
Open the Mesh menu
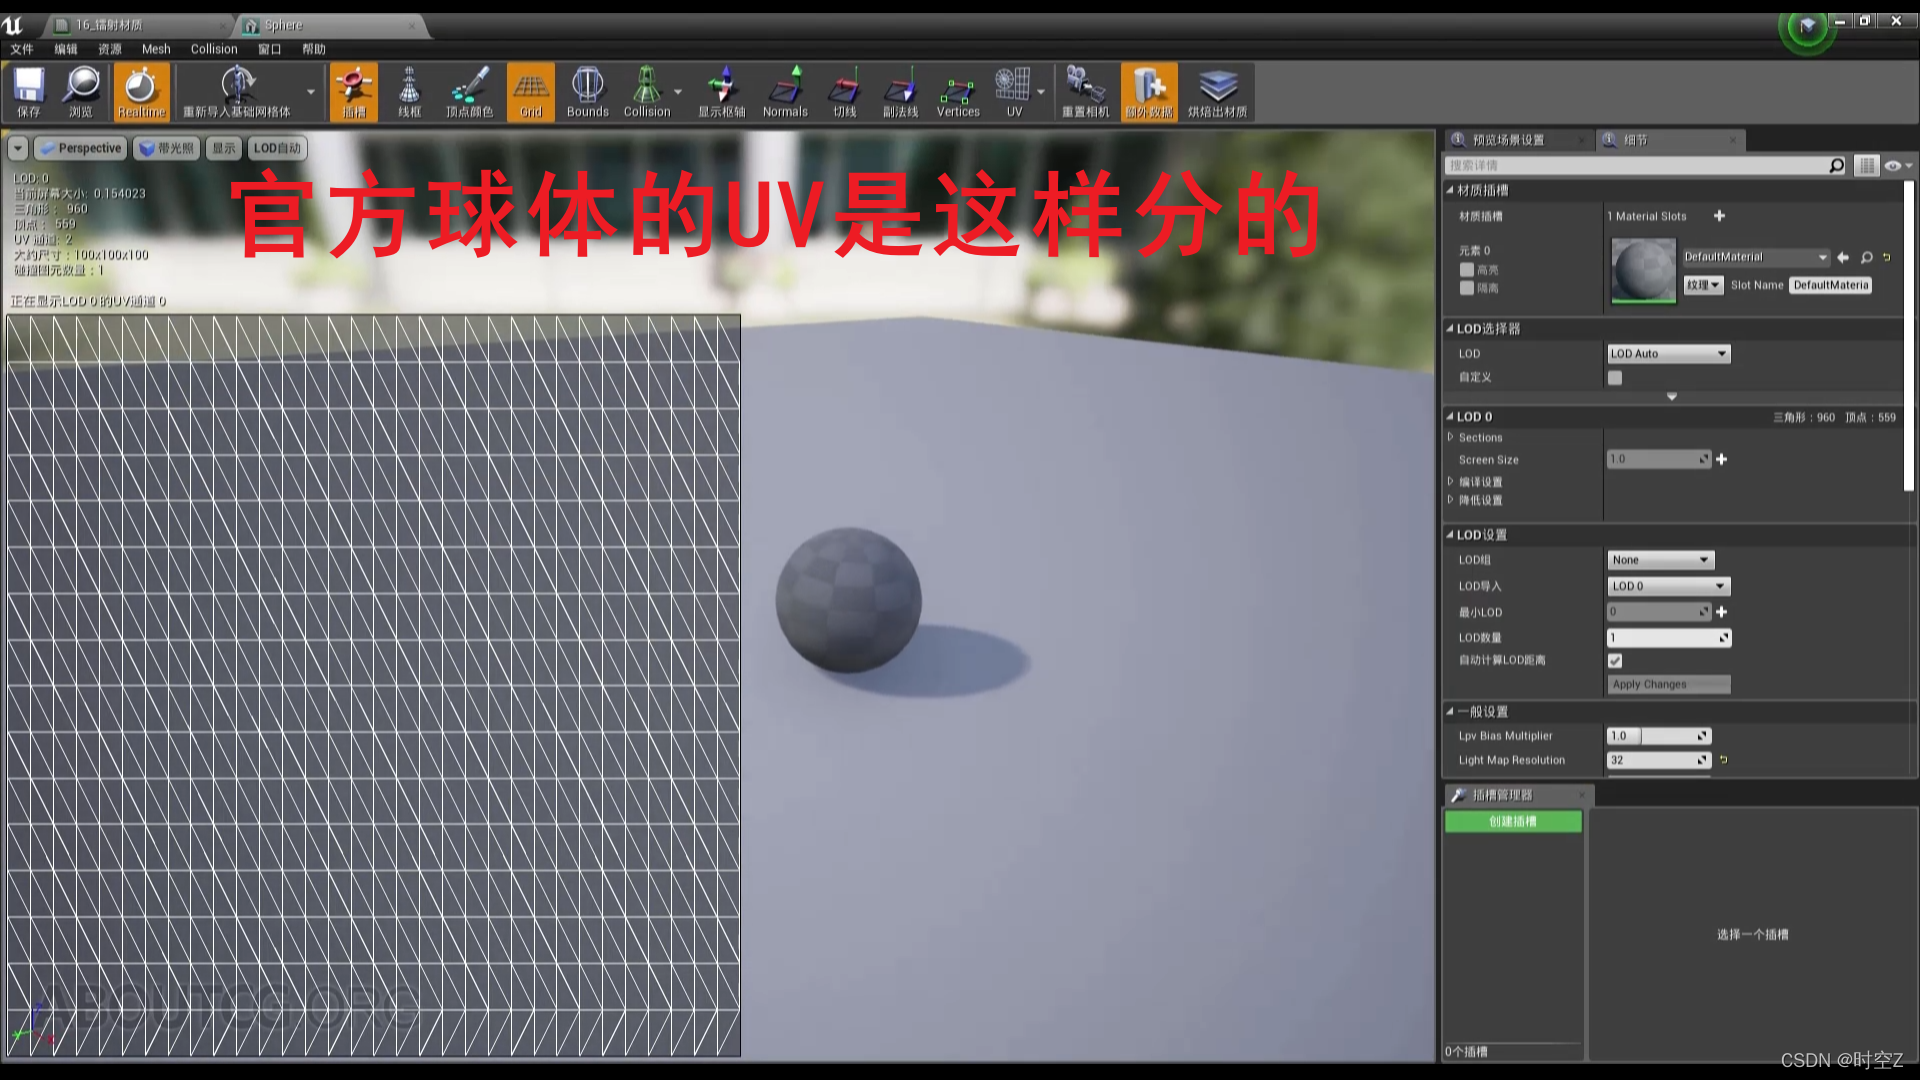(x=155, y=49)
